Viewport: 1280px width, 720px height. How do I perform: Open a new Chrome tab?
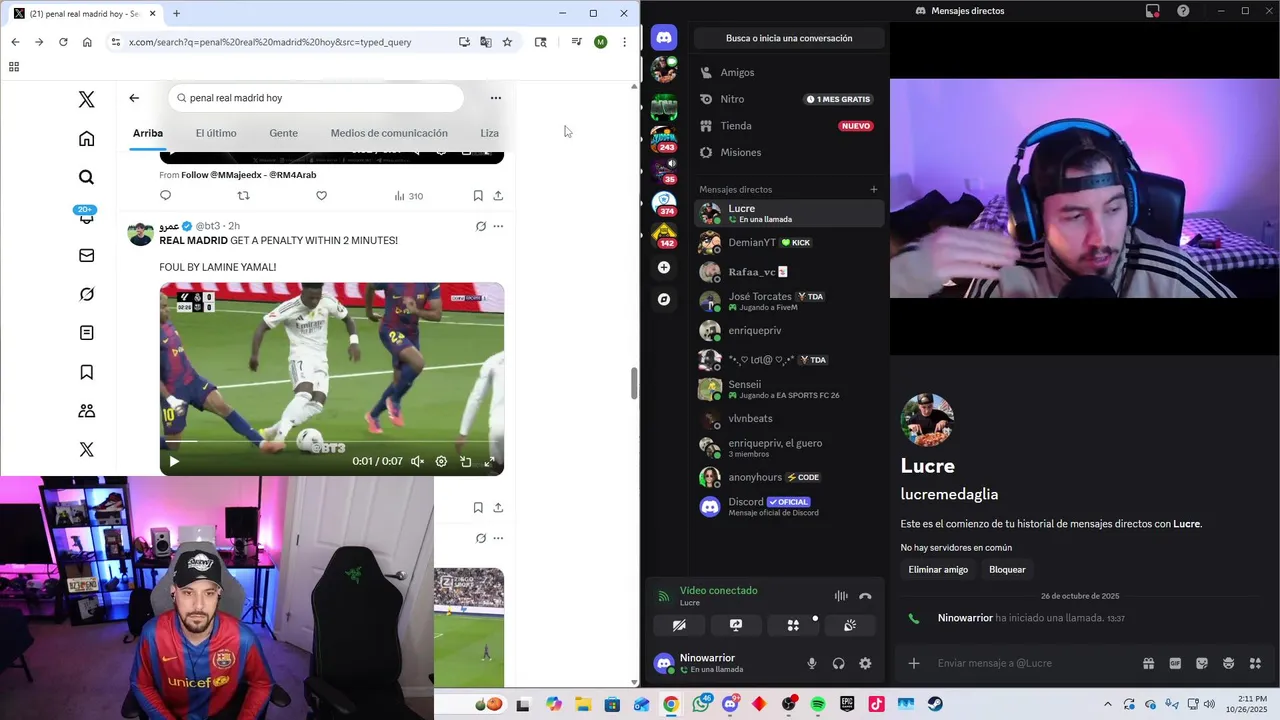[x=176, y=13]
